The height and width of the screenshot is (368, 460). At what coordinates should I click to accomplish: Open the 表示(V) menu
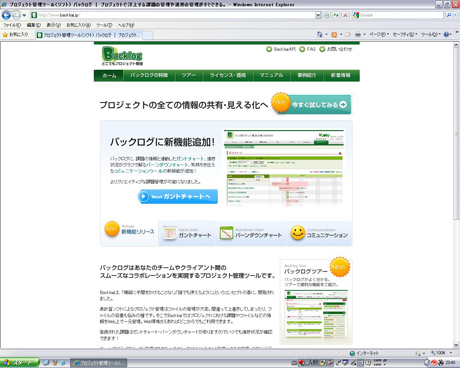(53, 25)
